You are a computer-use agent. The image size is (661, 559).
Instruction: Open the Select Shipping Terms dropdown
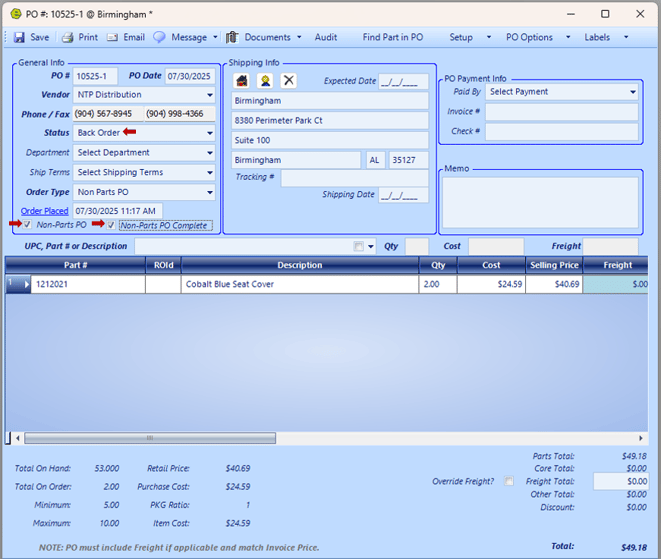[x=210, y=172]
